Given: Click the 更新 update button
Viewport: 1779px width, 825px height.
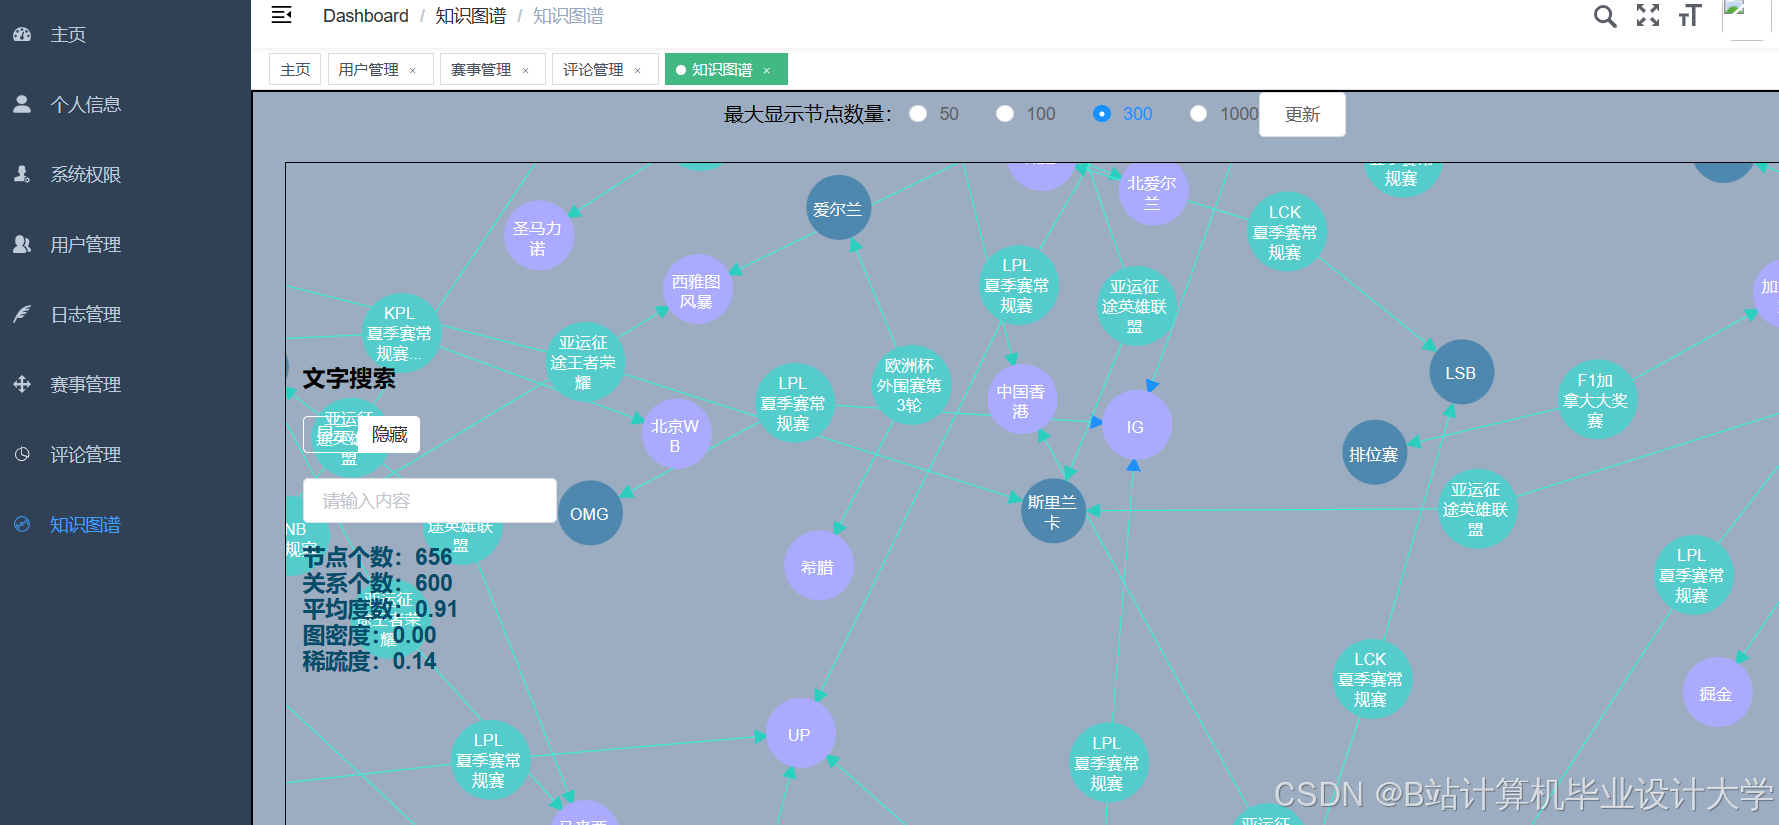Looking at the screenshot, I should 1302,114.
